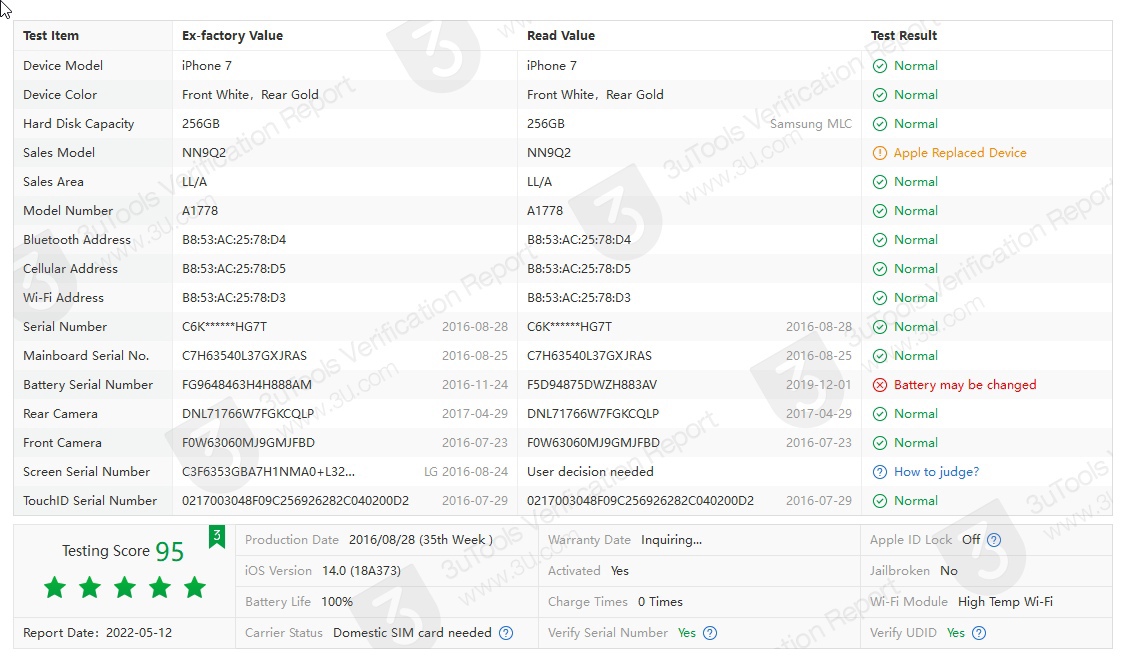
Task: Click the 'Test Item' column header
Action: tap(51, 36)
